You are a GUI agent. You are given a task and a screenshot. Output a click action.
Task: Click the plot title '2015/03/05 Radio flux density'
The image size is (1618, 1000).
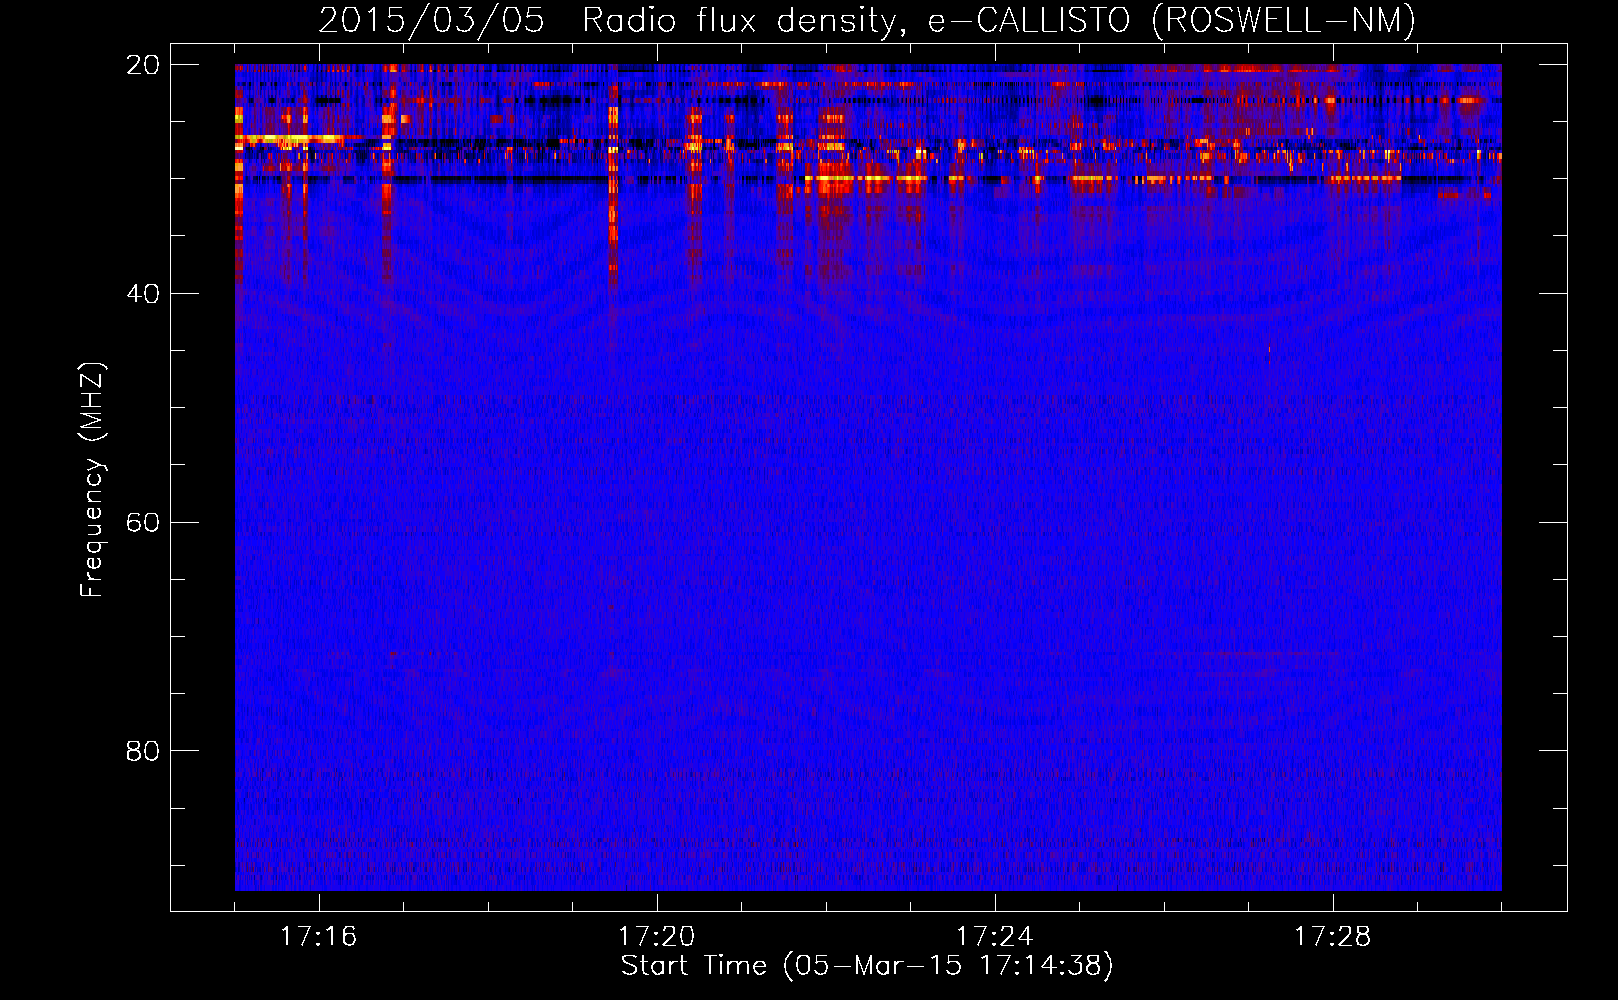[867, 21]
